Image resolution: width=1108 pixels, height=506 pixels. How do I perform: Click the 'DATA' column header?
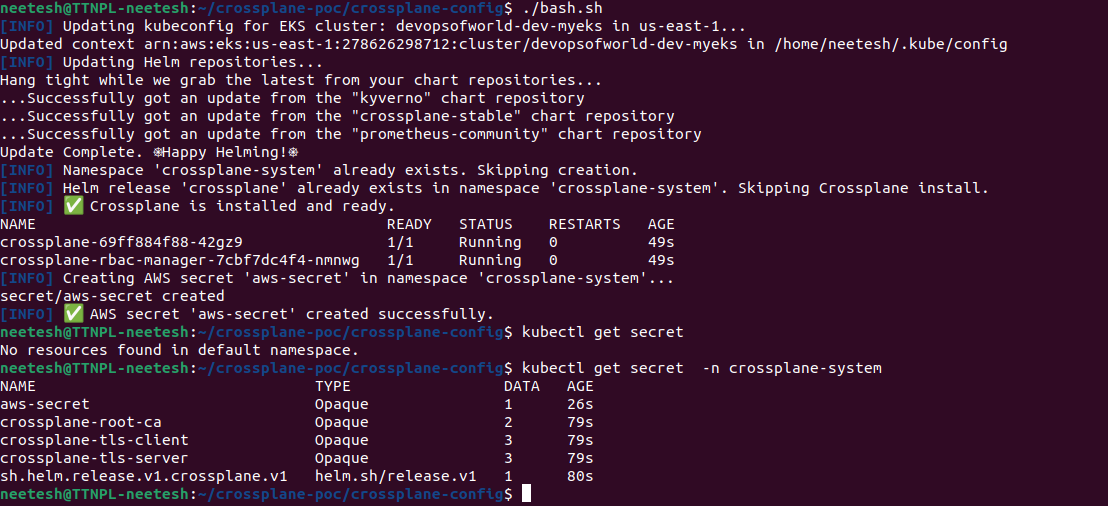(x=521, y=386)
